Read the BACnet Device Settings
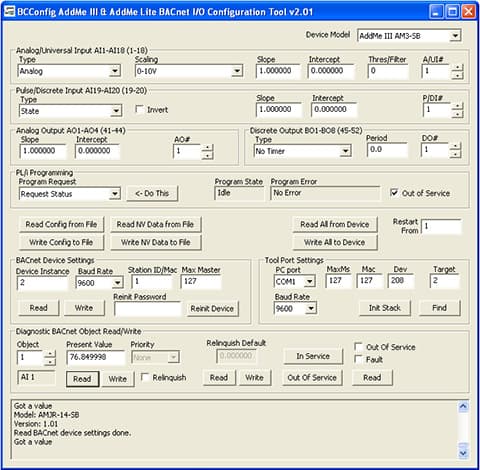 click(39, 308)
